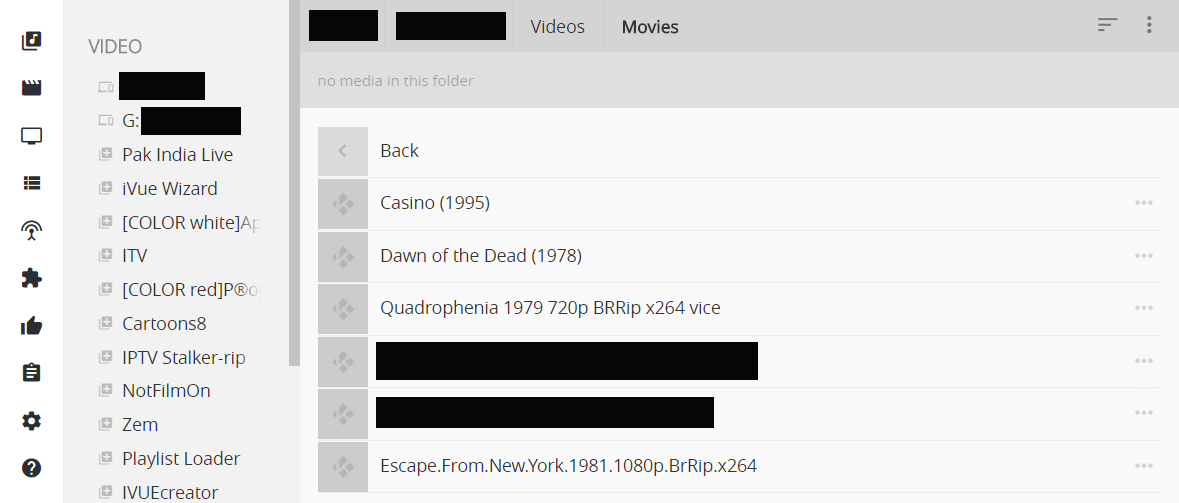1179x503 pixels.
Task: Click the sidebar vertical scrollbar
Action: pos(295,183)
